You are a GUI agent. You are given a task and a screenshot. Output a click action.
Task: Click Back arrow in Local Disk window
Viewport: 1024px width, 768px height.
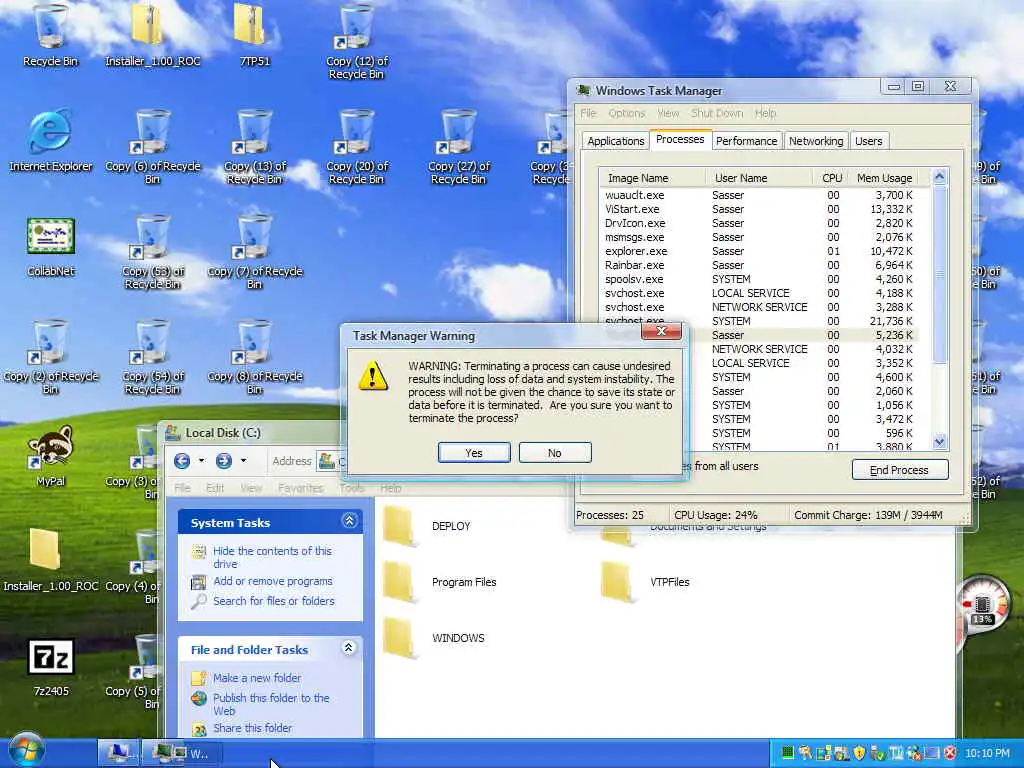click(182, 461)
